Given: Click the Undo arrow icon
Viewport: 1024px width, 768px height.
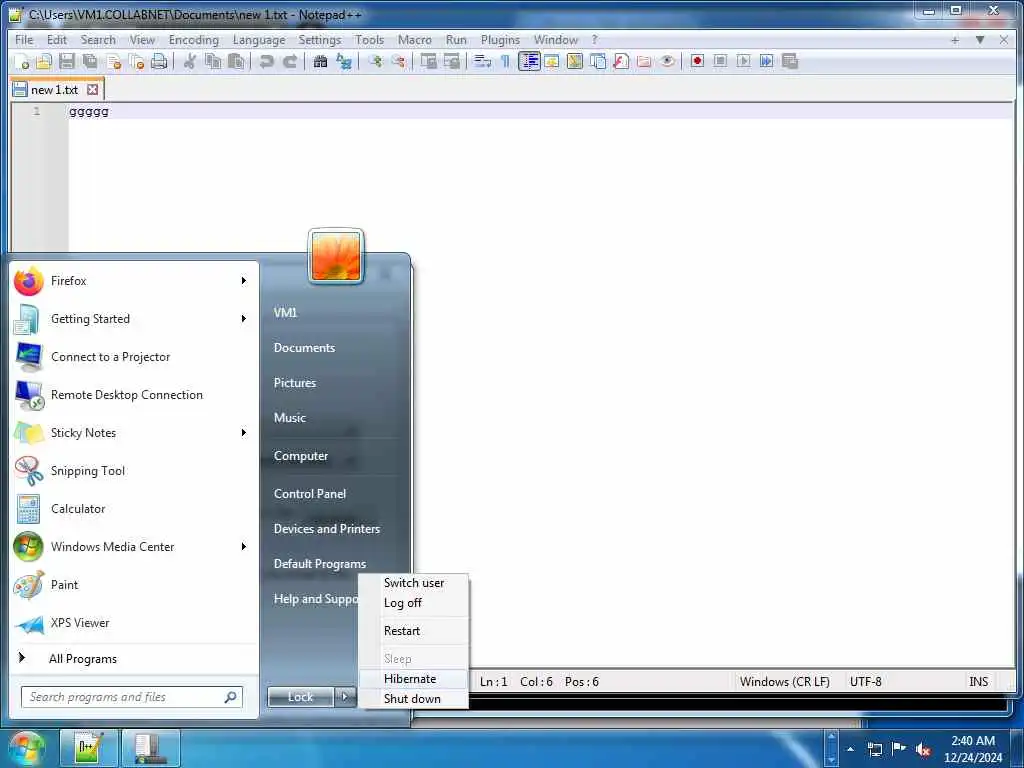Looking at the screenshot, I should pos(266,61).
